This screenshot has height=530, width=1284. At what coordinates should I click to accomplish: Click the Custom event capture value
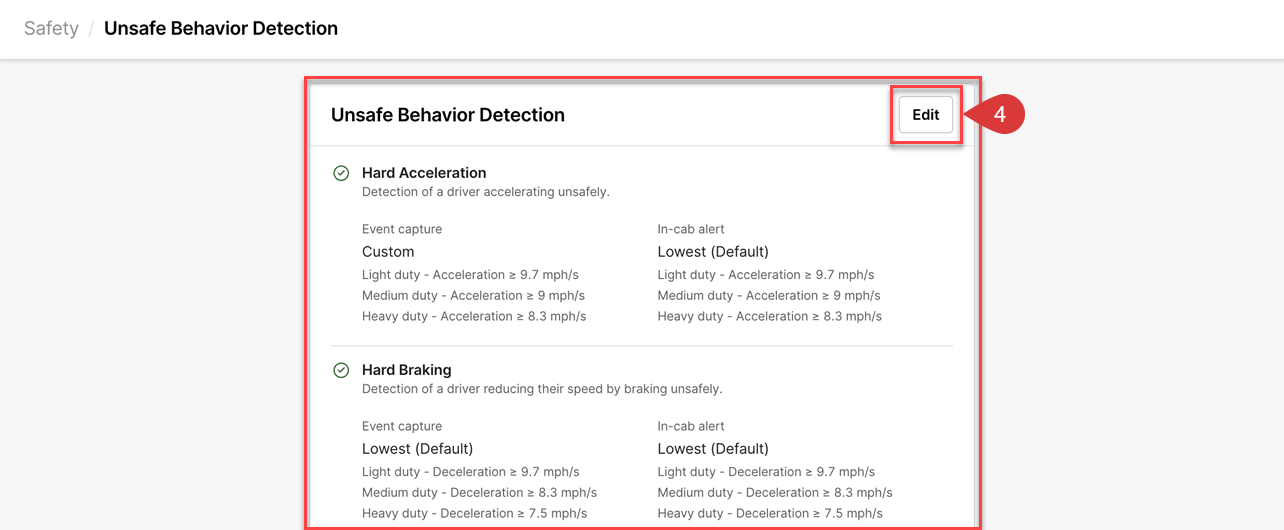388,252
